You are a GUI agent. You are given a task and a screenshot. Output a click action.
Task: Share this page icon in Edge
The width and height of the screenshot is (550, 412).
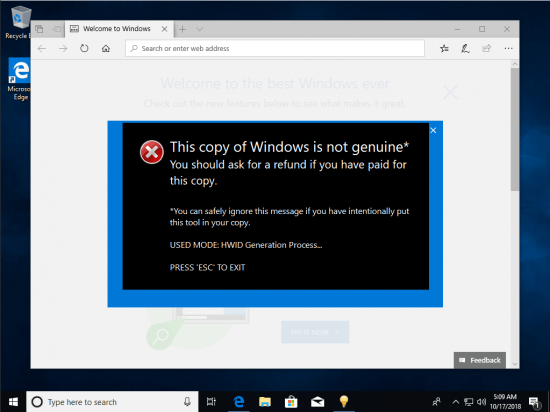point(487,48)
